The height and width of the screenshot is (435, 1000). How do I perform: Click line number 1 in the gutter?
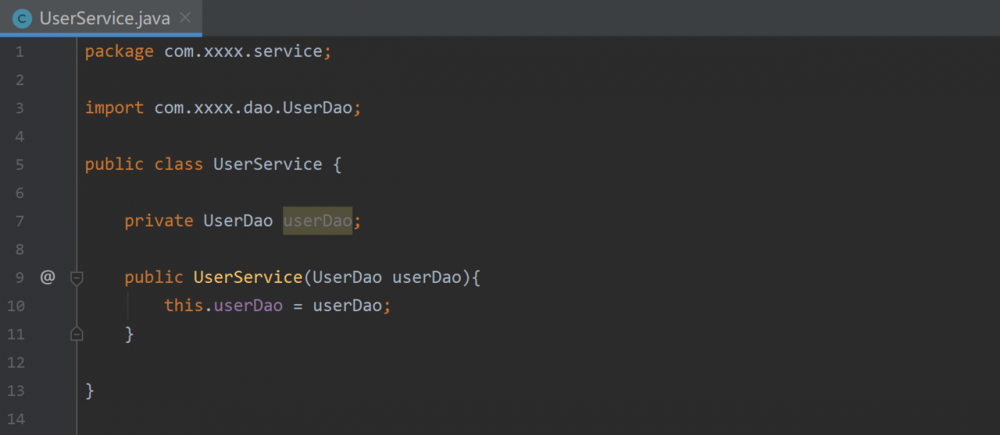20,51
